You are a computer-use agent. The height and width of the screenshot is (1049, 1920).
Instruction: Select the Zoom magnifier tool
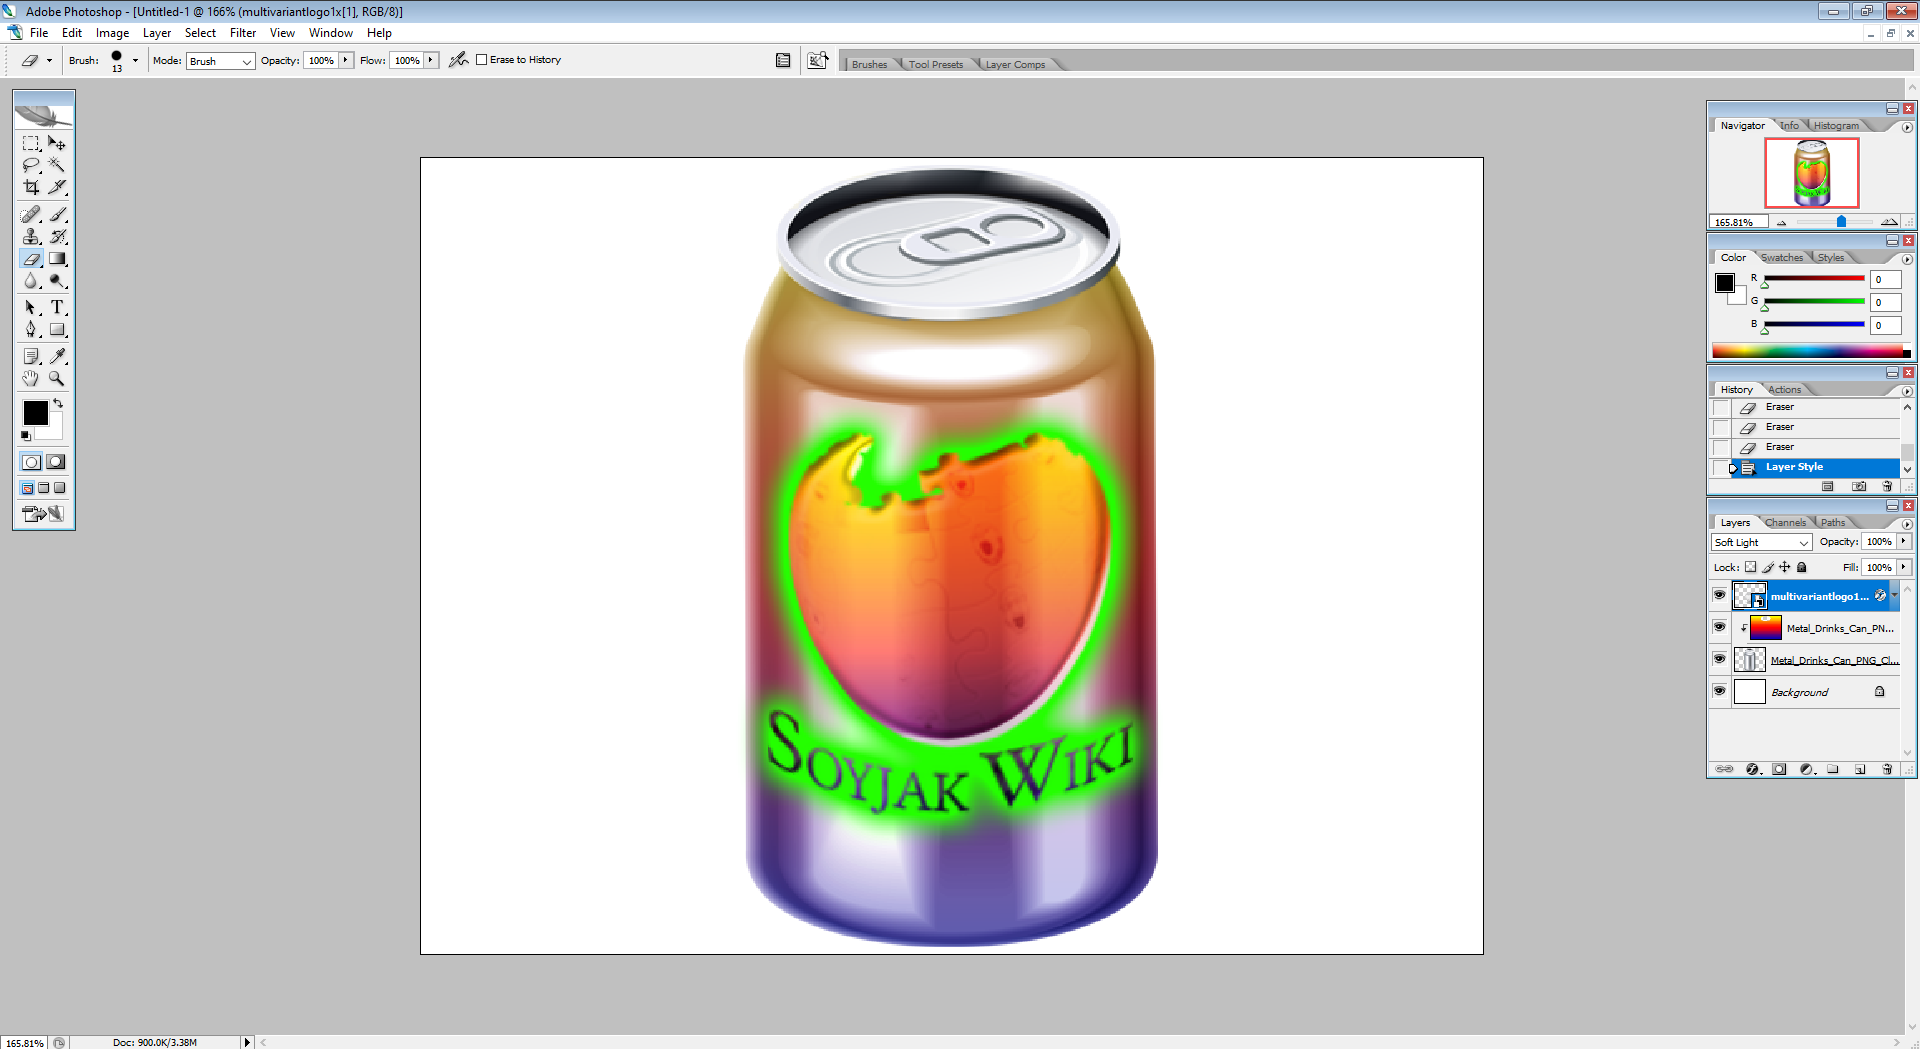pyautogui.click(x=57, y=379)
